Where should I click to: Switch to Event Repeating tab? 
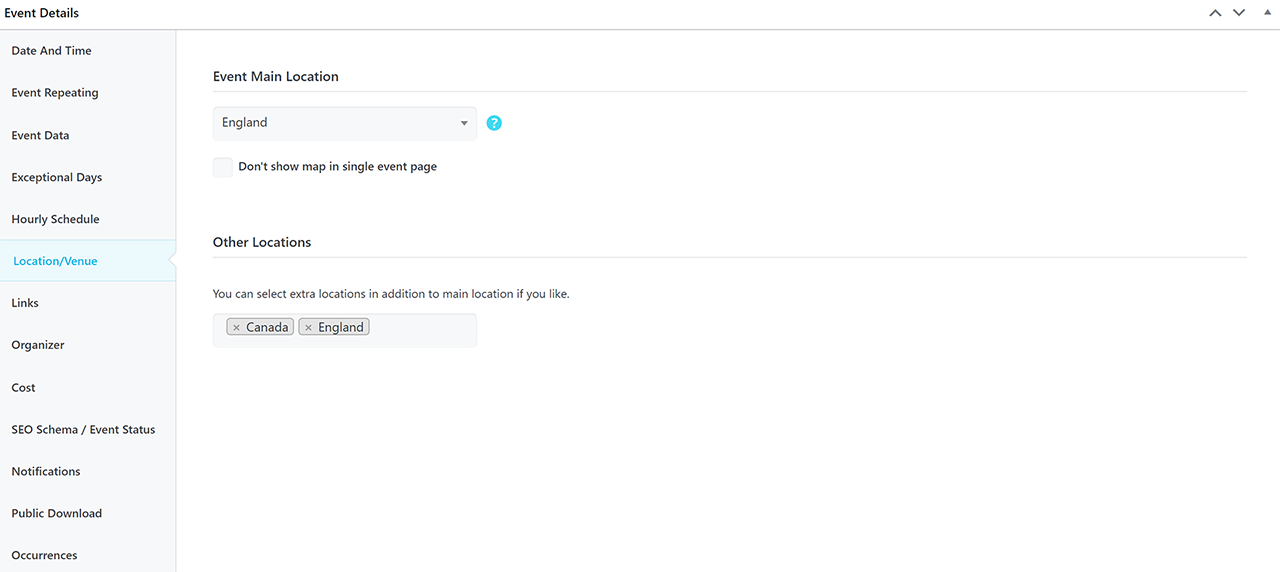[x=55, y=93]
